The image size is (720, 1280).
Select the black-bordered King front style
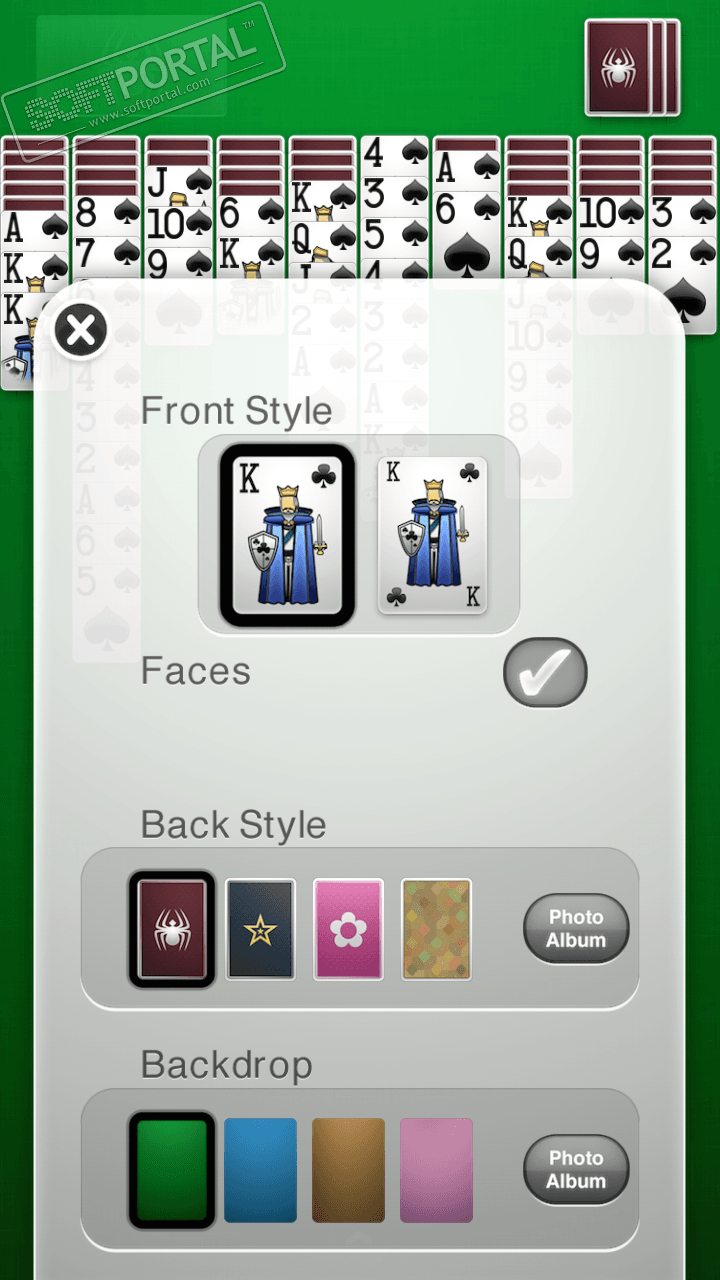288,535
